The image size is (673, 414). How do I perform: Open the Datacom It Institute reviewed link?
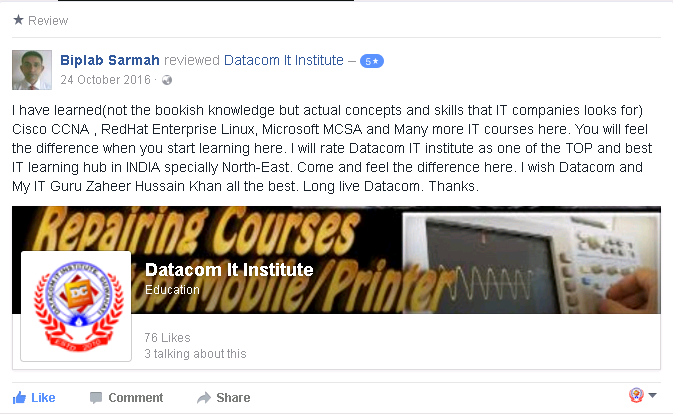click(284, 60)
